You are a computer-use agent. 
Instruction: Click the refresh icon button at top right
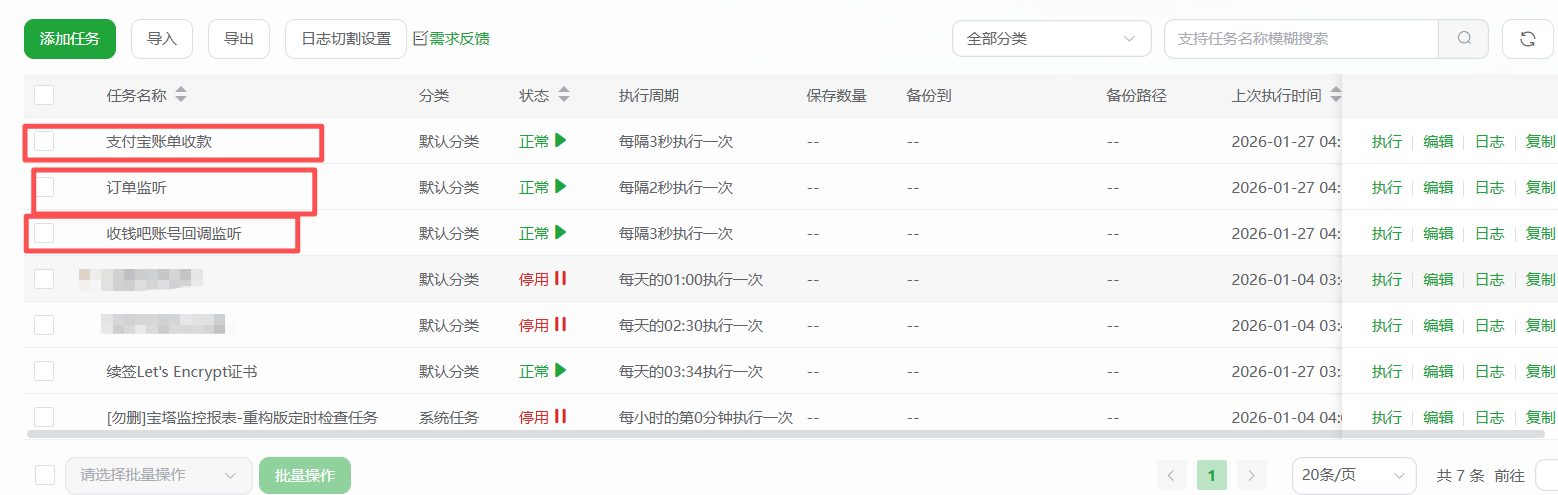point(1527,39)
